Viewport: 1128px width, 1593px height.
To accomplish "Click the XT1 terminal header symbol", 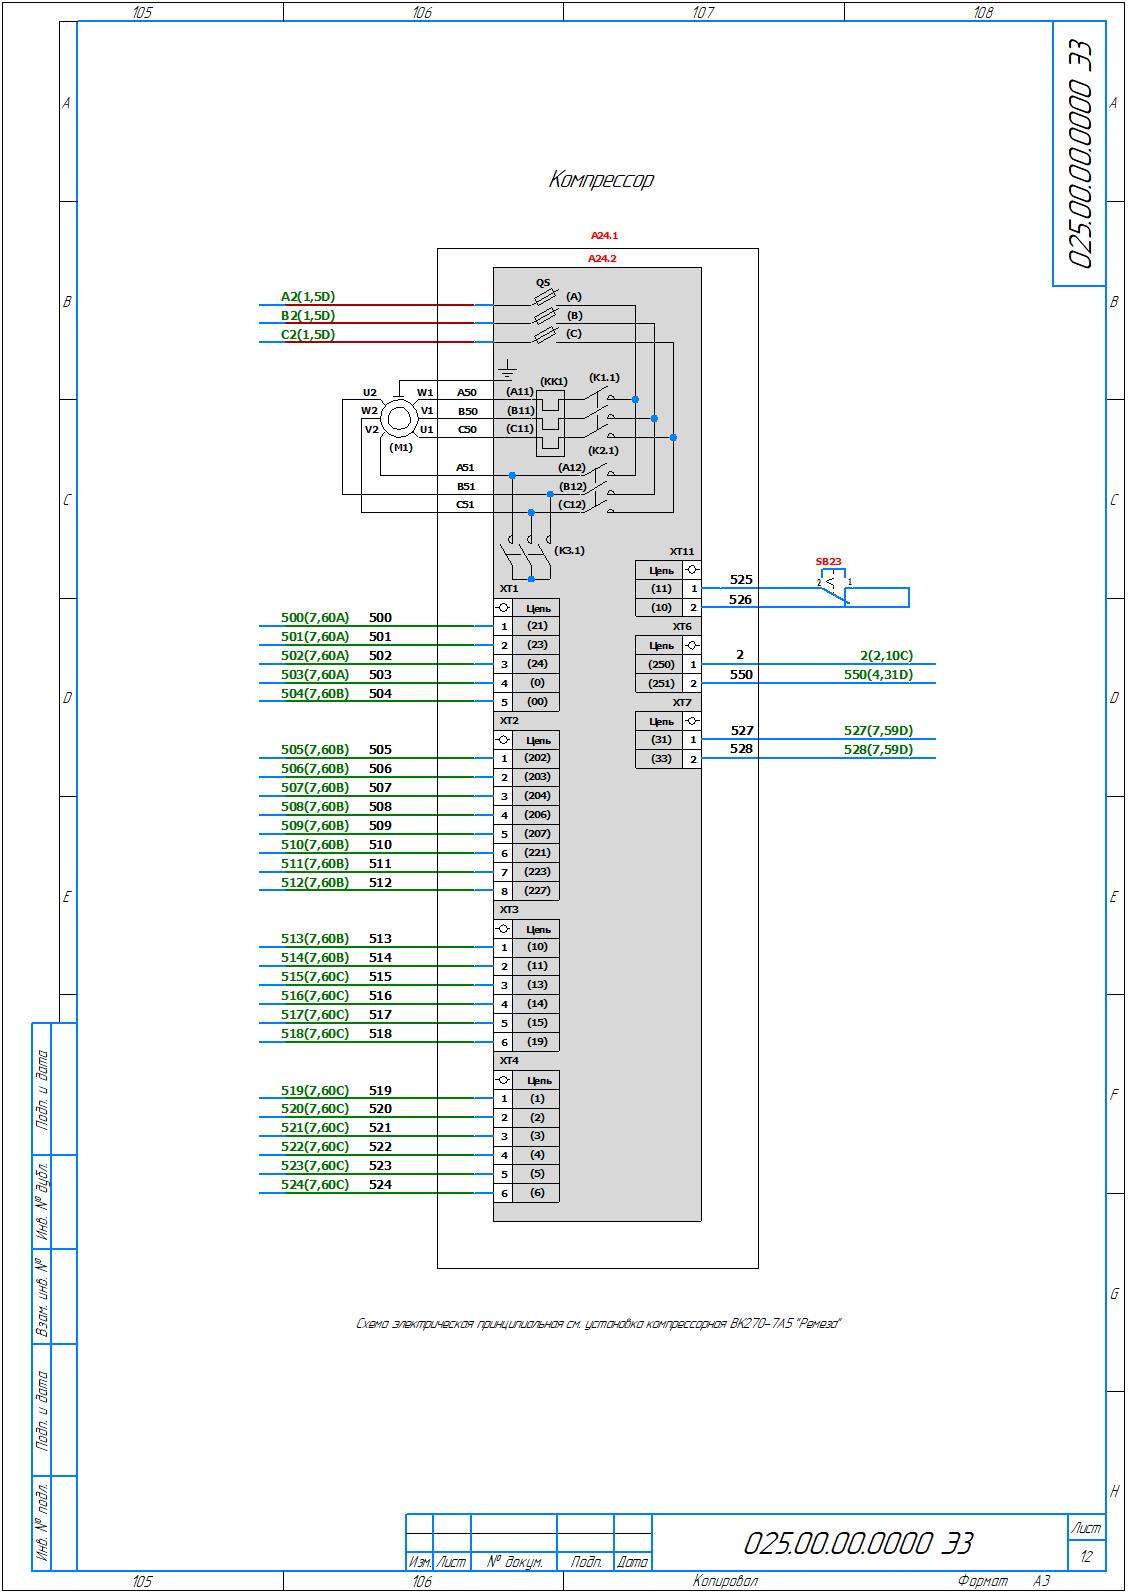I will click(x=503, y=607).
